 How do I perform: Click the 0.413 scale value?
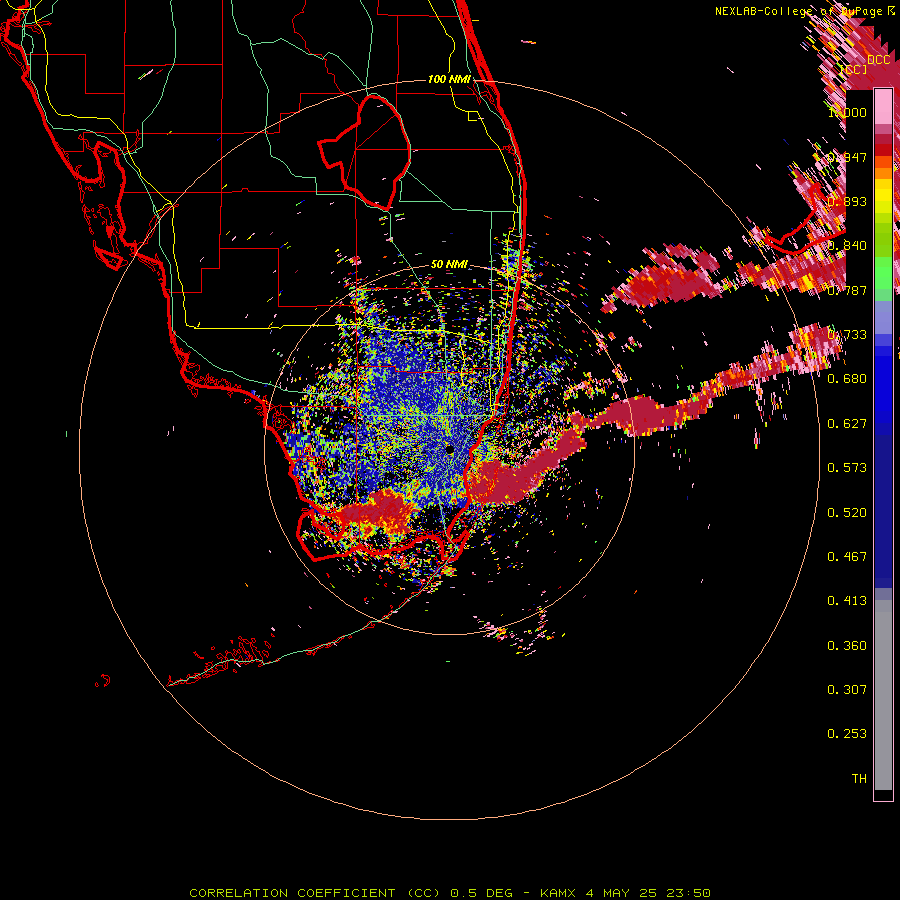[847, 601]
